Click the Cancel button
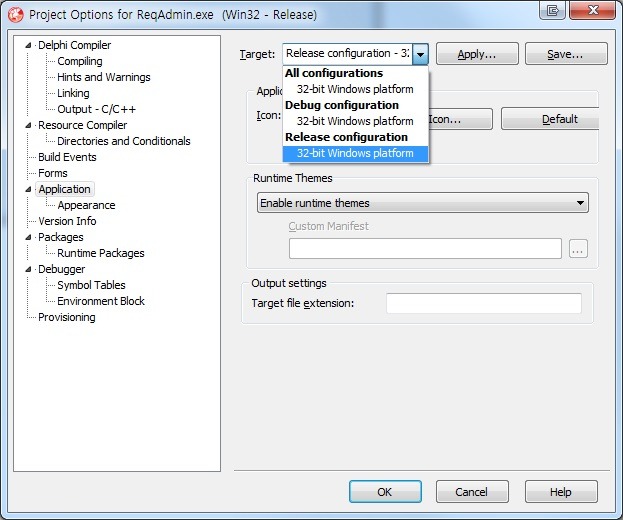Screen dimensions: 623x520 tap(471, 492)
